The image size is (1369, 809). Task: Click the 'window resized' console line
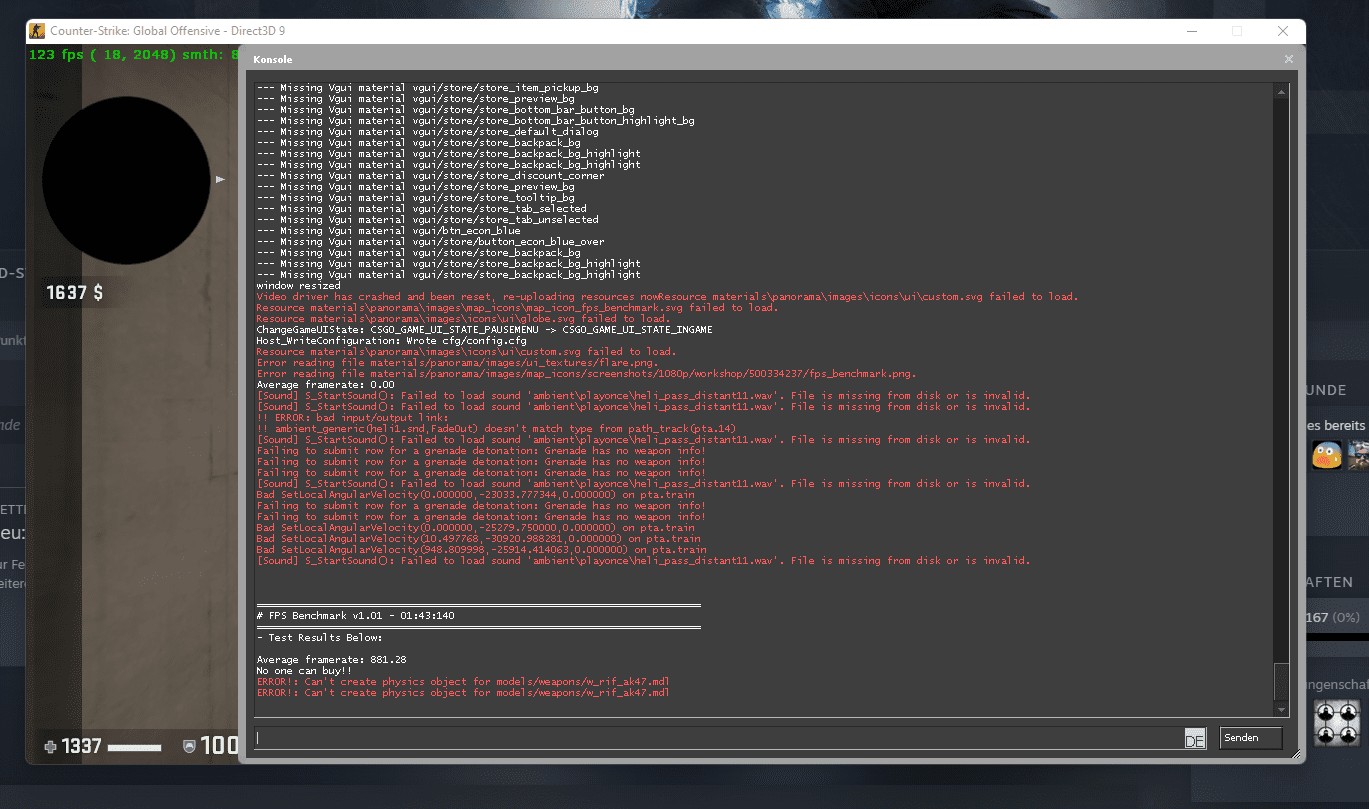coord(298,285)
